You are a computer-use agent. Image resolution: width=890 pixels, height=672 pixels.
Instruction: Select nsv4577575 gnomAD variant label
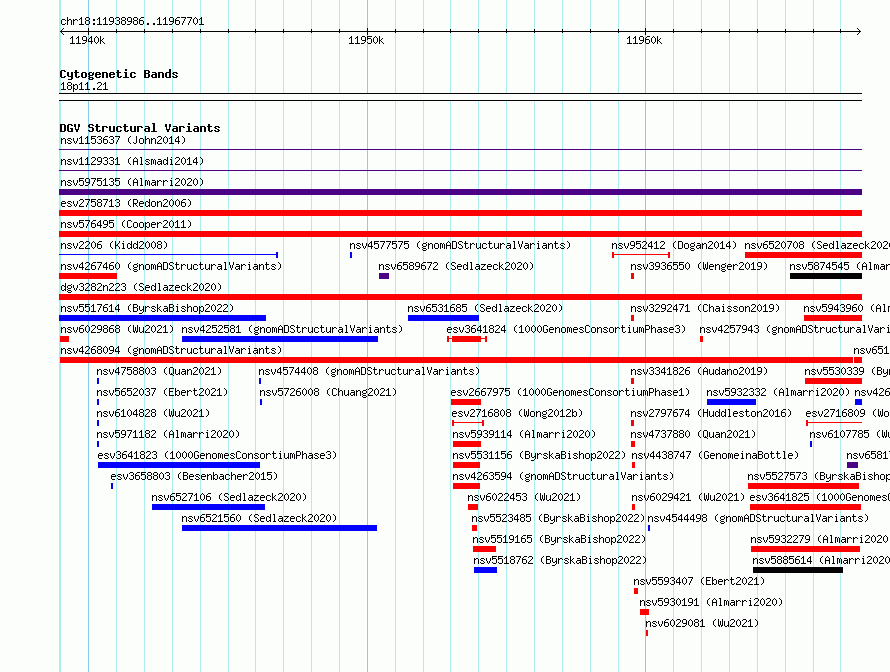pyautogui.click(x=460, y=245)
